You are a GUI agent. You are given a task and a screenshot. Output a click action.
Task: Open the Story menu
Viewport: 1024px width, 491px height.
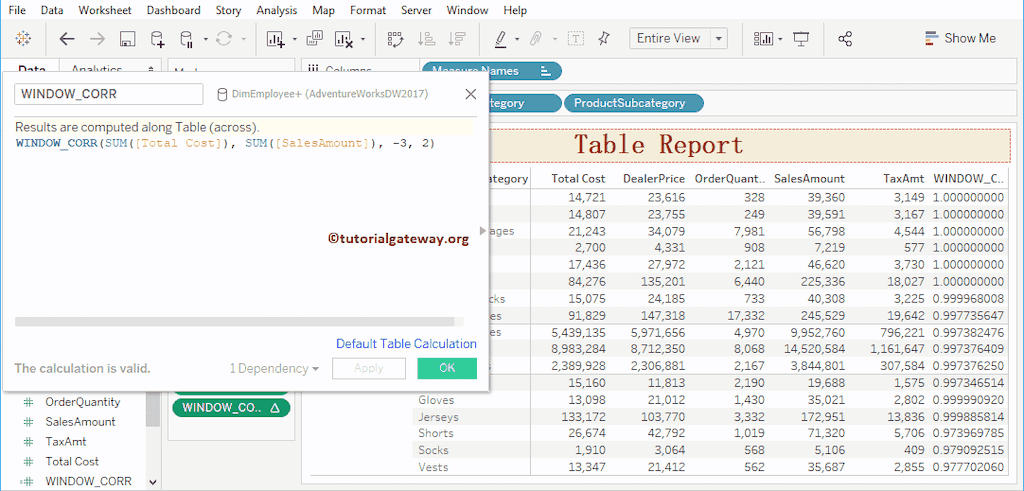[228, 10]
